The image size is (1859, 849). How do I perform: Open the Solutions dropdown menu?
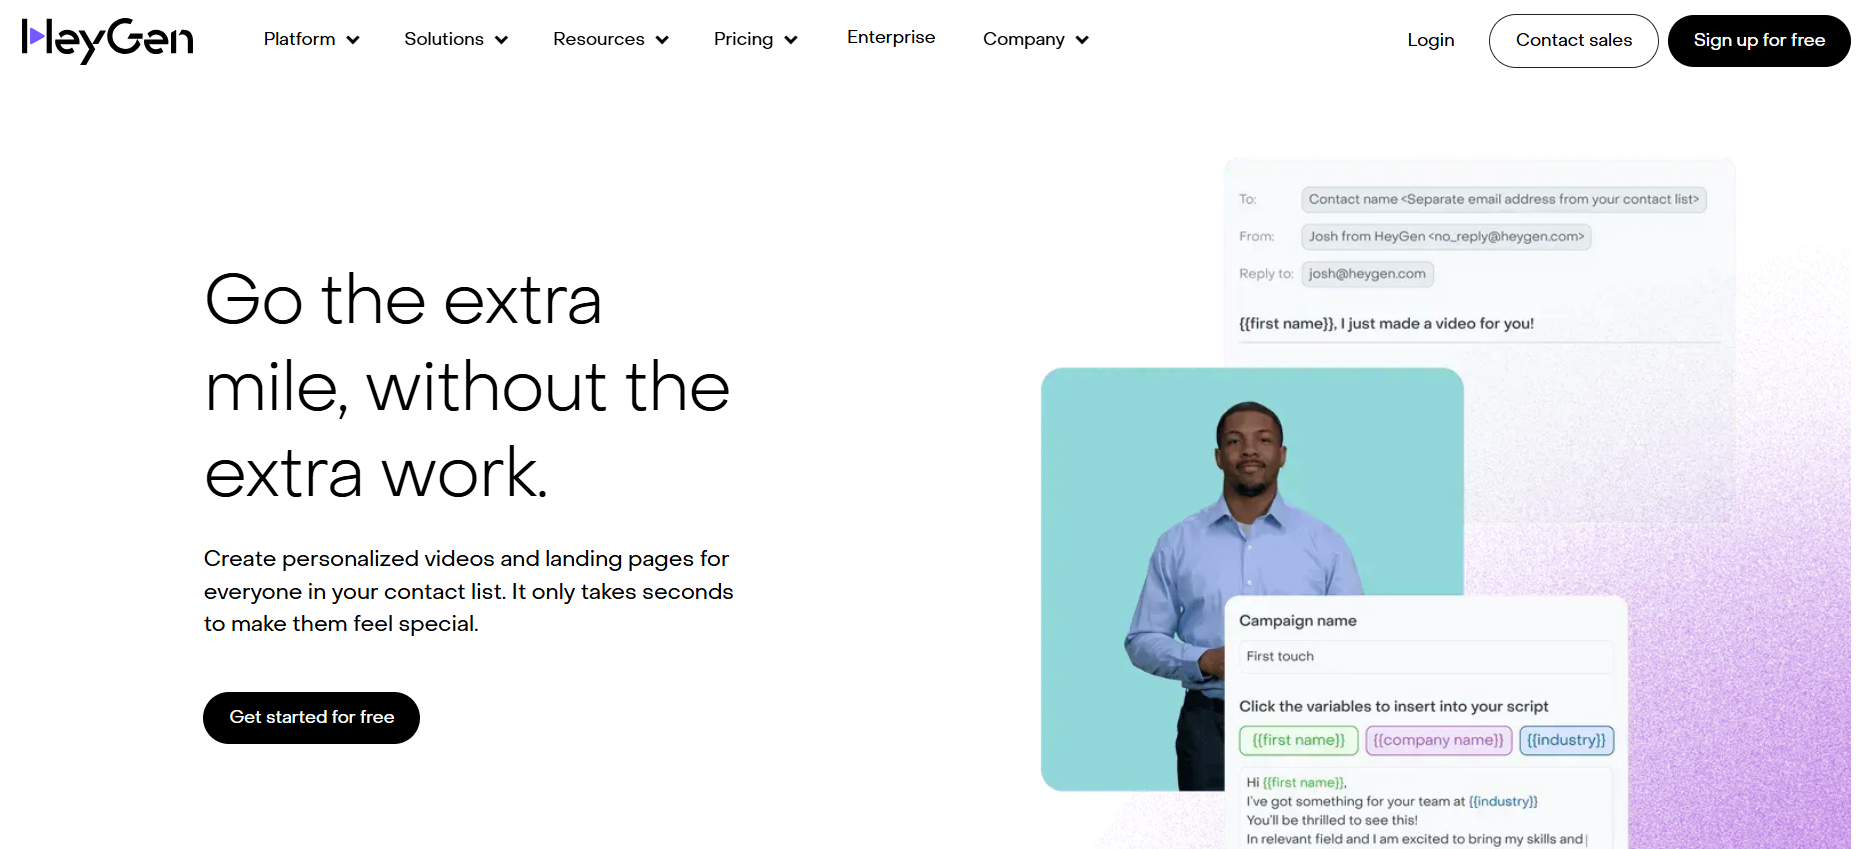tap(456, 40)
